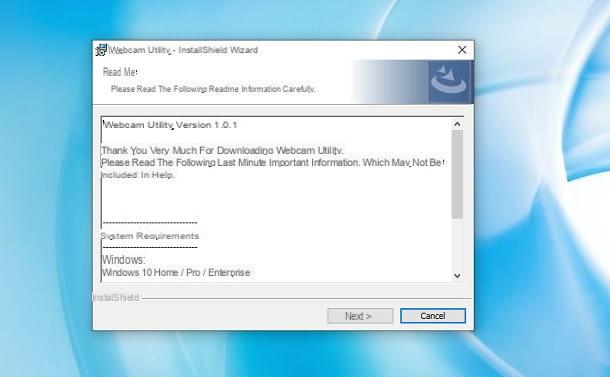Click the 'Read Me' header title
This screenshot has width=610, height=377.
[120, 72]
